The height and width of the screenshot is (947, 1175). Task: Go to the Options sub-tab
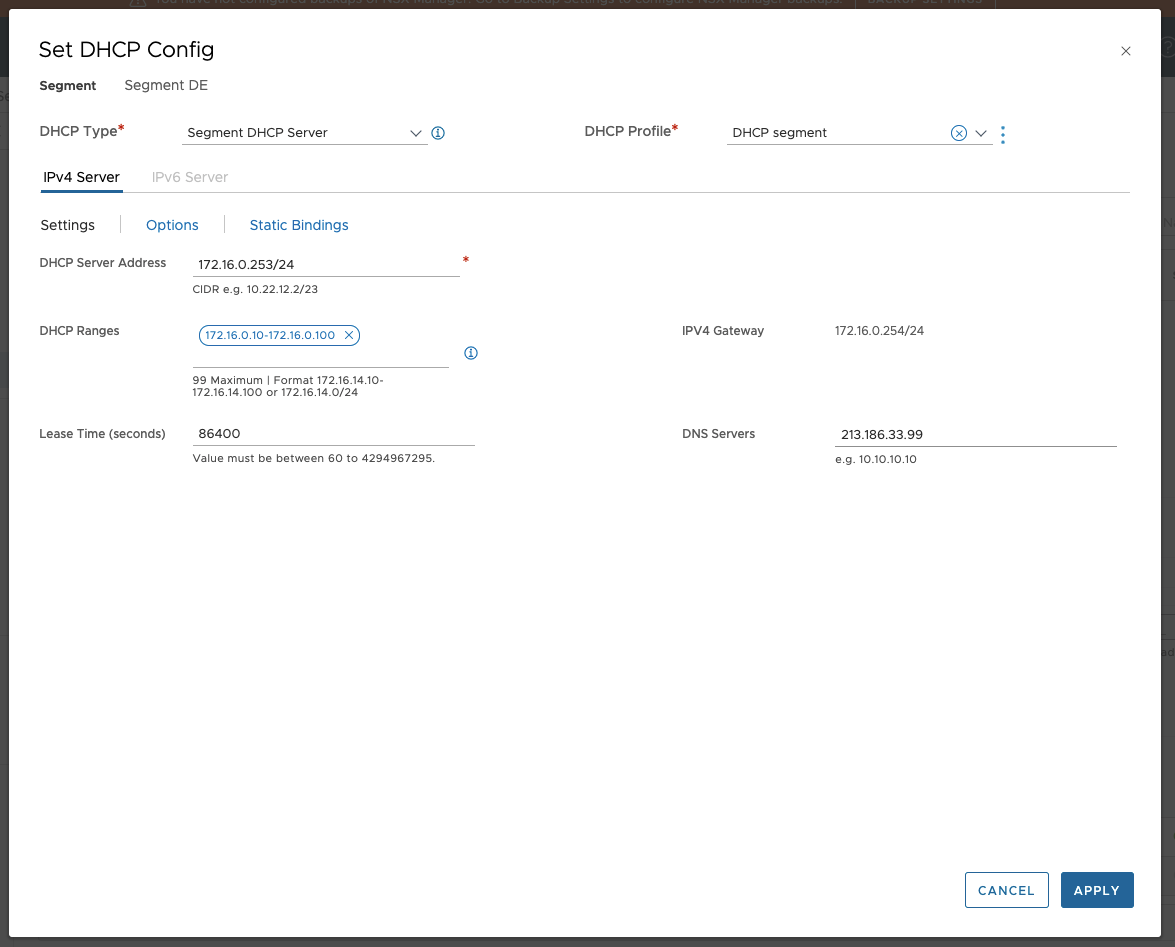[x=172, y=225]
